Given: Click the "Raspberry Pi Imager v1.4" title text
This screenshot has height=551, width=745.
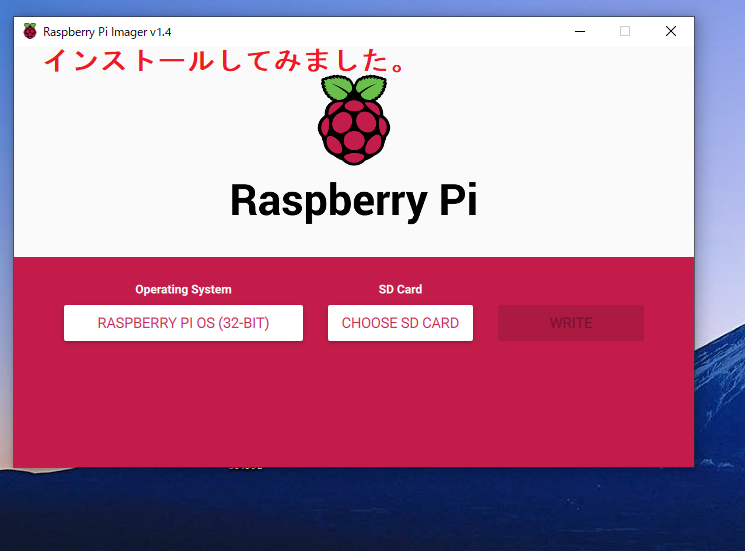Looking at the screenshot, I should [107, 32].
